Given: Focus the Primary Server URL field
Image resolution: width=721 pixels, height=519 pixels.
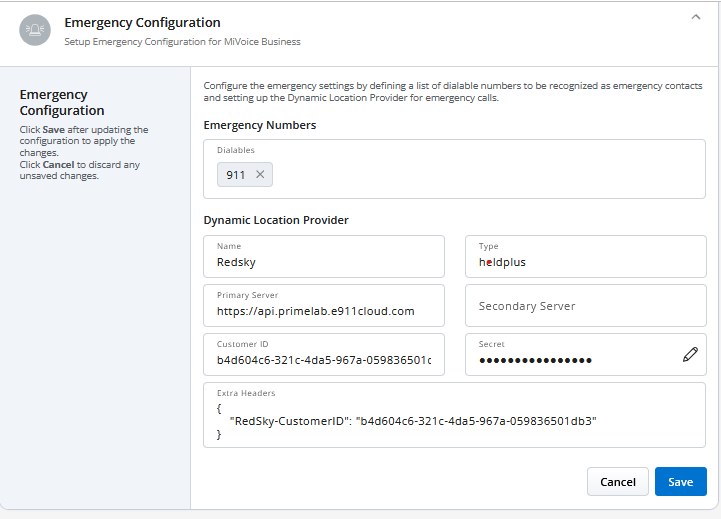Looking at the screenshot, I should 323,311.
